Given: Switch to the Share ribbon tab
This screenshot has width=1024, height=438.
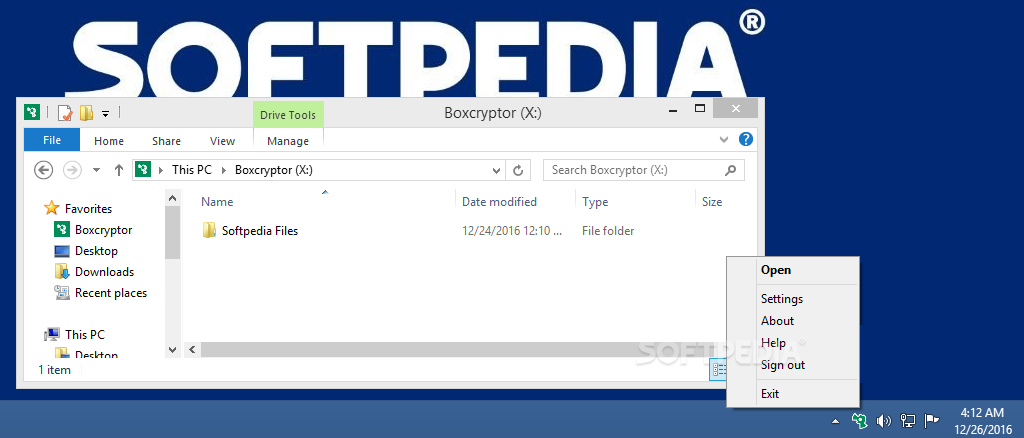Looking at the screenshot, I should (167, 141).
